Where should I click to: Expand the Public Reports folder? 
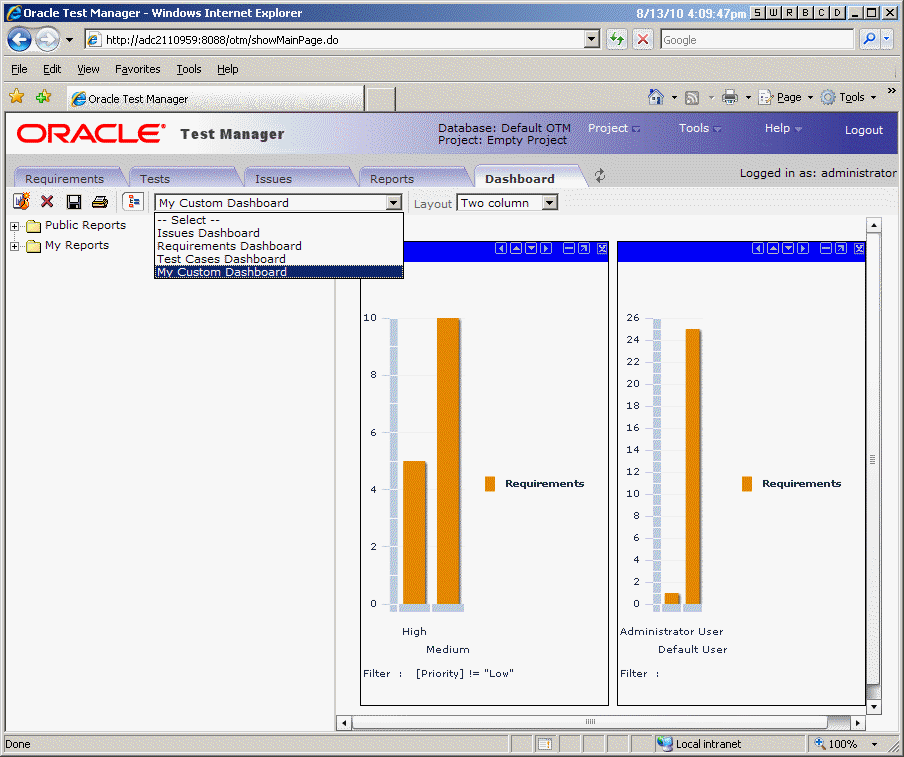(14, 227)
